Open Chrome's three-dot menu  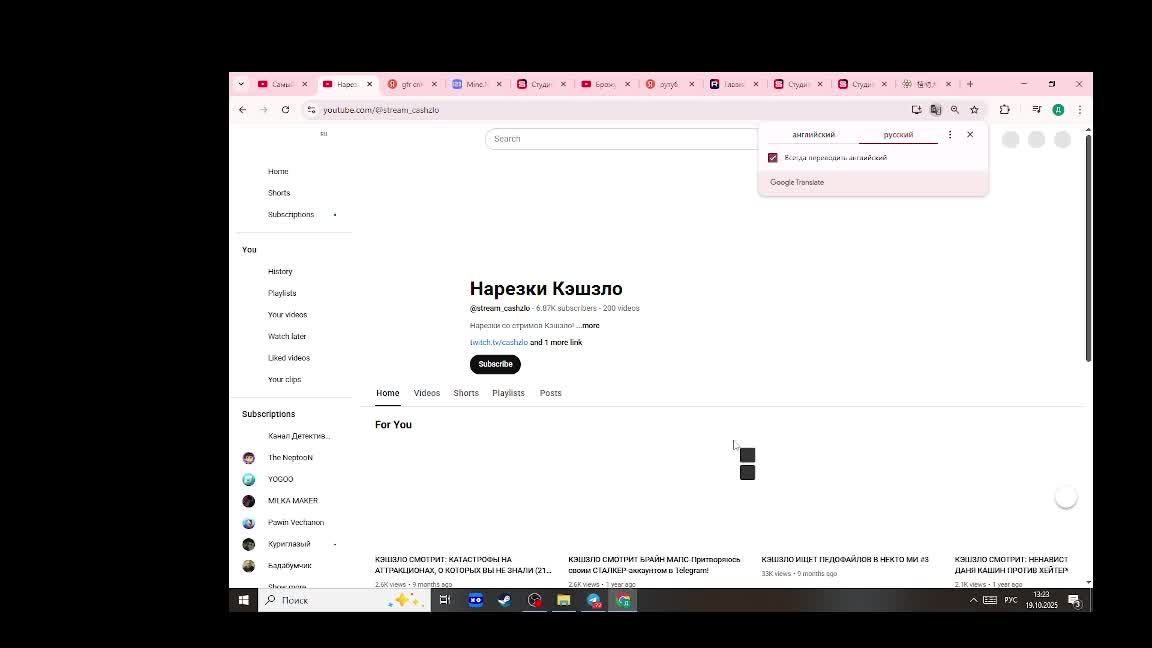(x=1079, y=109)
